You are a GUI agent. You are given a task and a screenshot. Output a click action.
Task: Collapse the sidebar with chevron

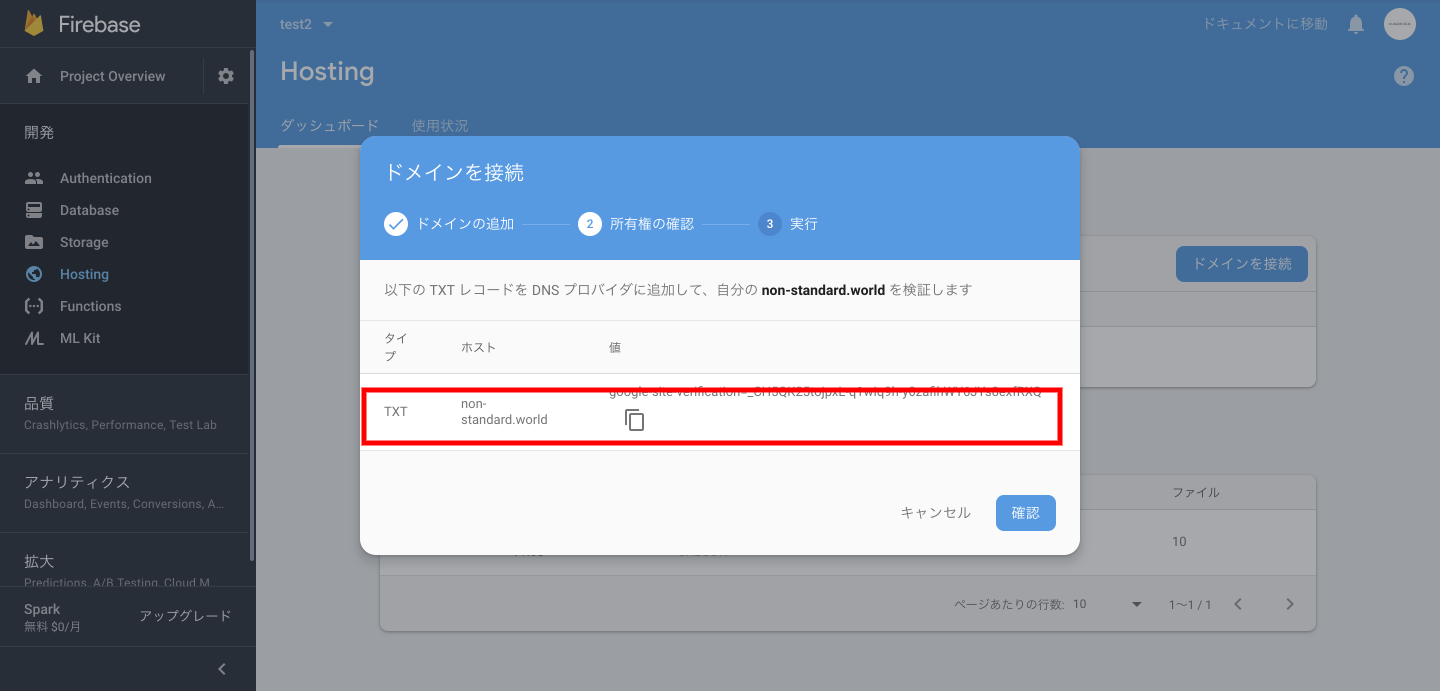(222, 669)
